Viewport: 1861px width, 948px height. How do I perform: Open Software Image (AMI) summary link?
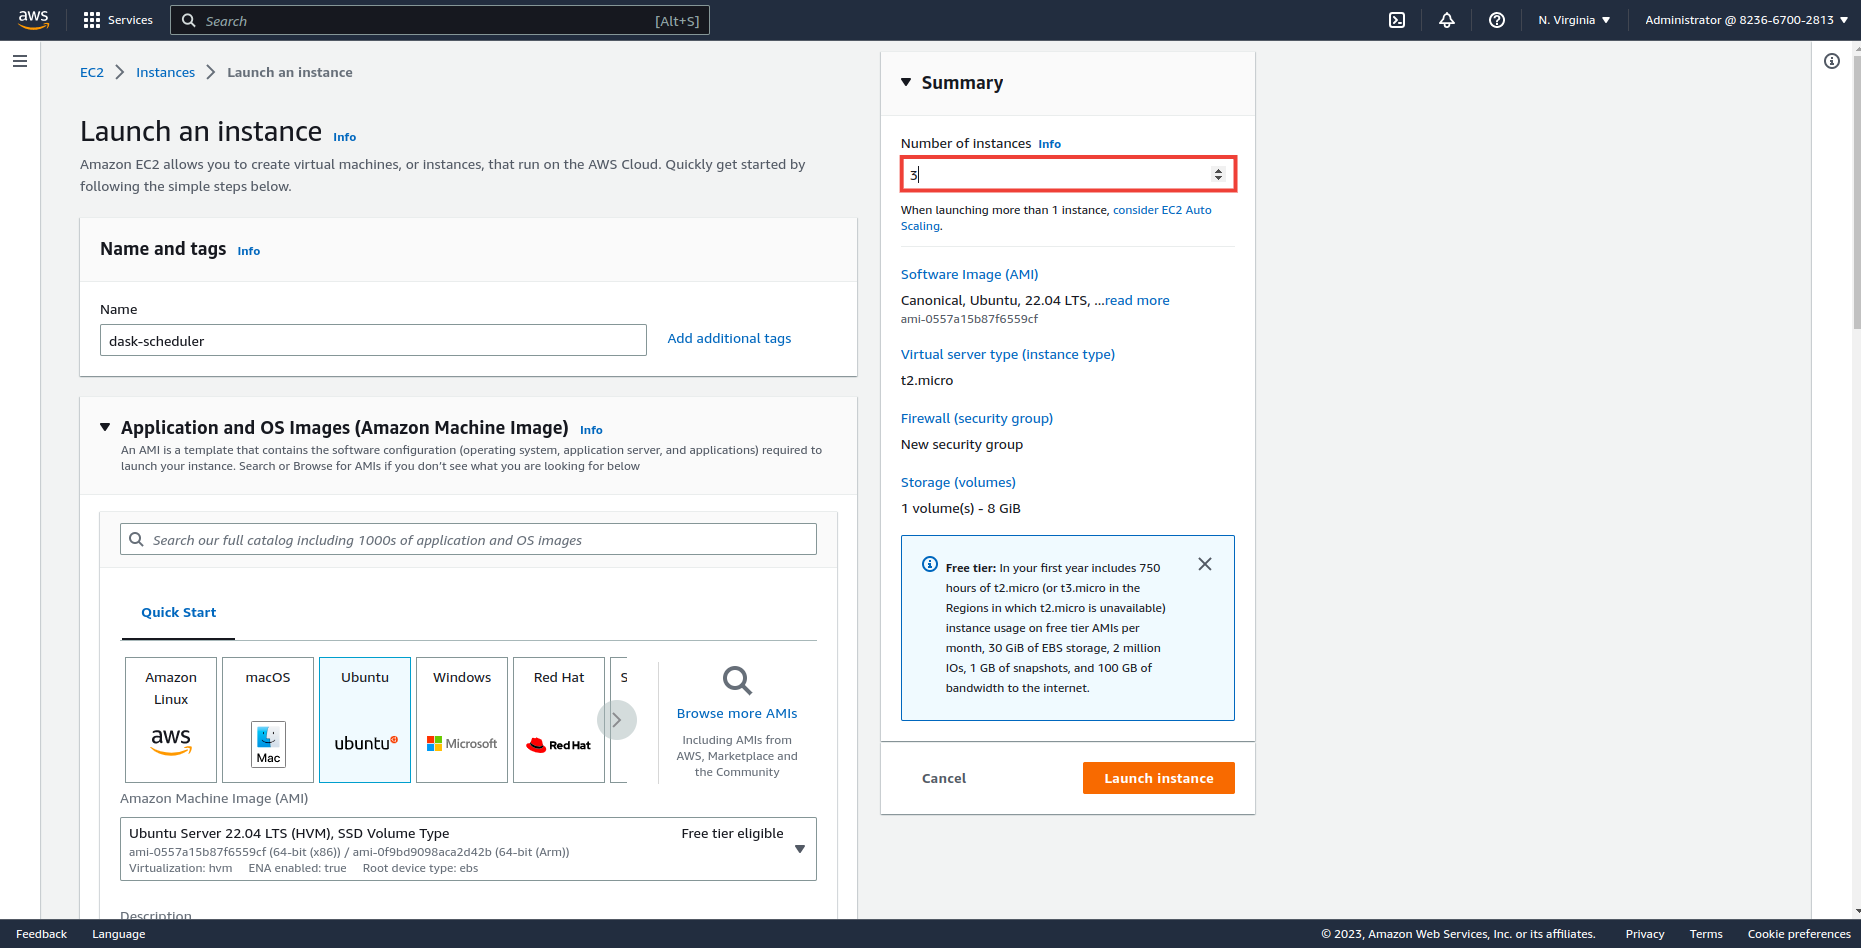[x=969, y=274]
